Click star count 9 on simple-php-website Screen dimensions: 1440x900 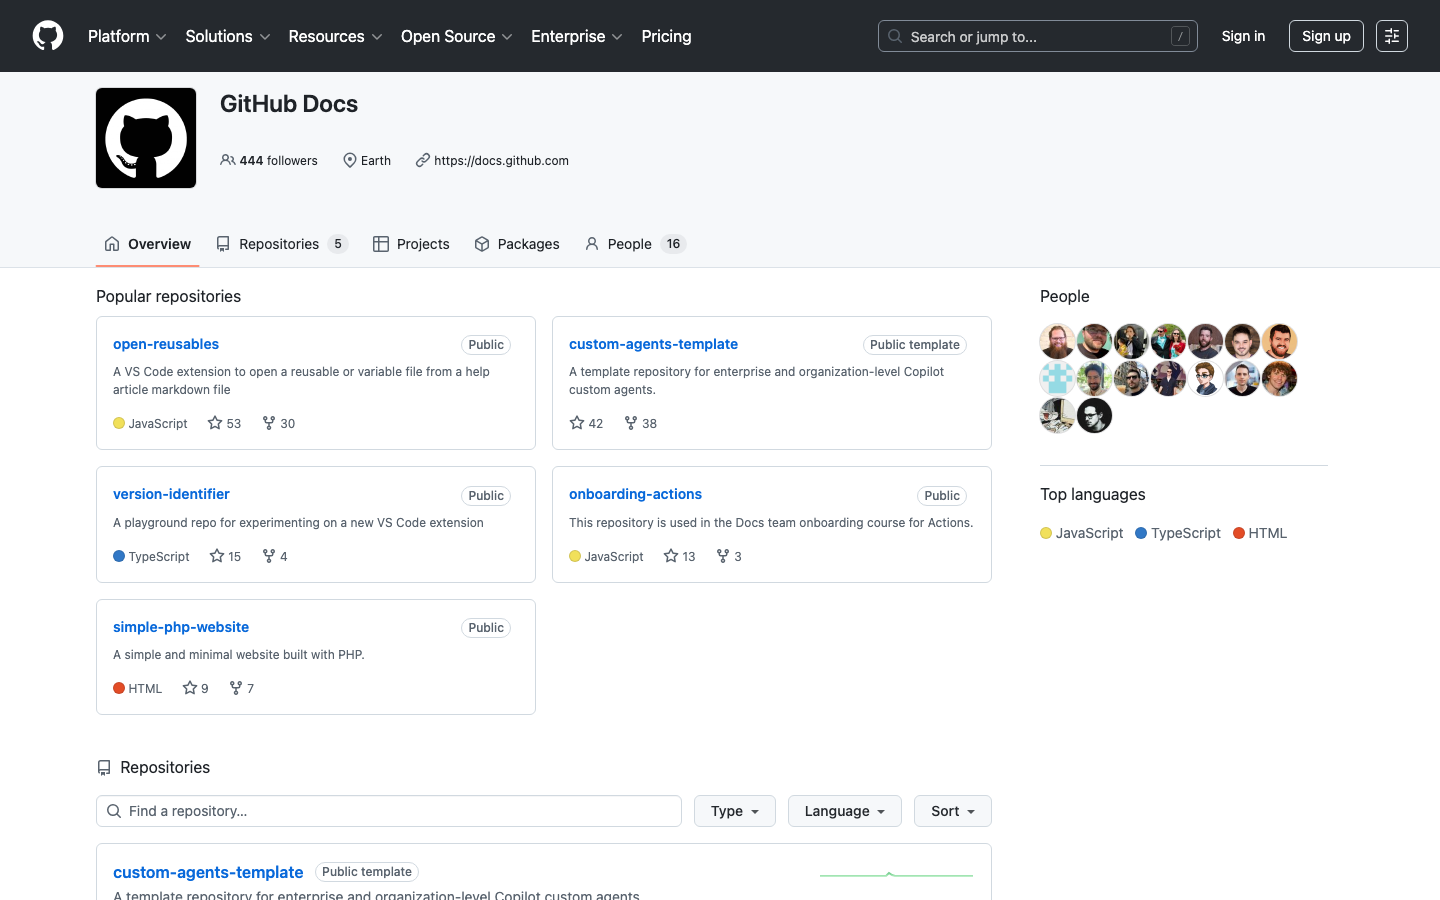click(x=195, y=688)
